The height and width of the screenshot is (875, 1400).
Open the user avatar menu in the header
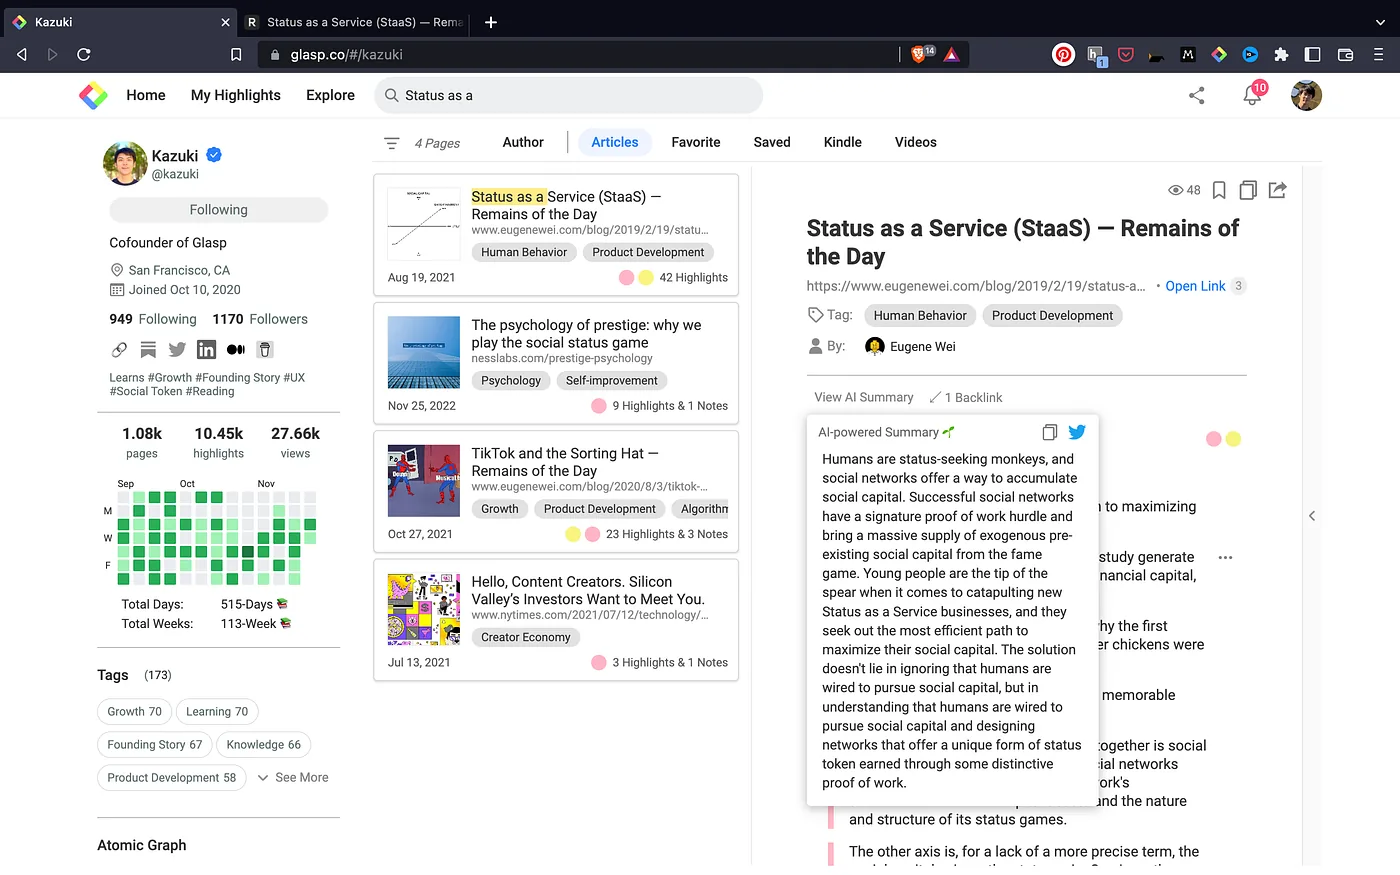pos(1306,95)
